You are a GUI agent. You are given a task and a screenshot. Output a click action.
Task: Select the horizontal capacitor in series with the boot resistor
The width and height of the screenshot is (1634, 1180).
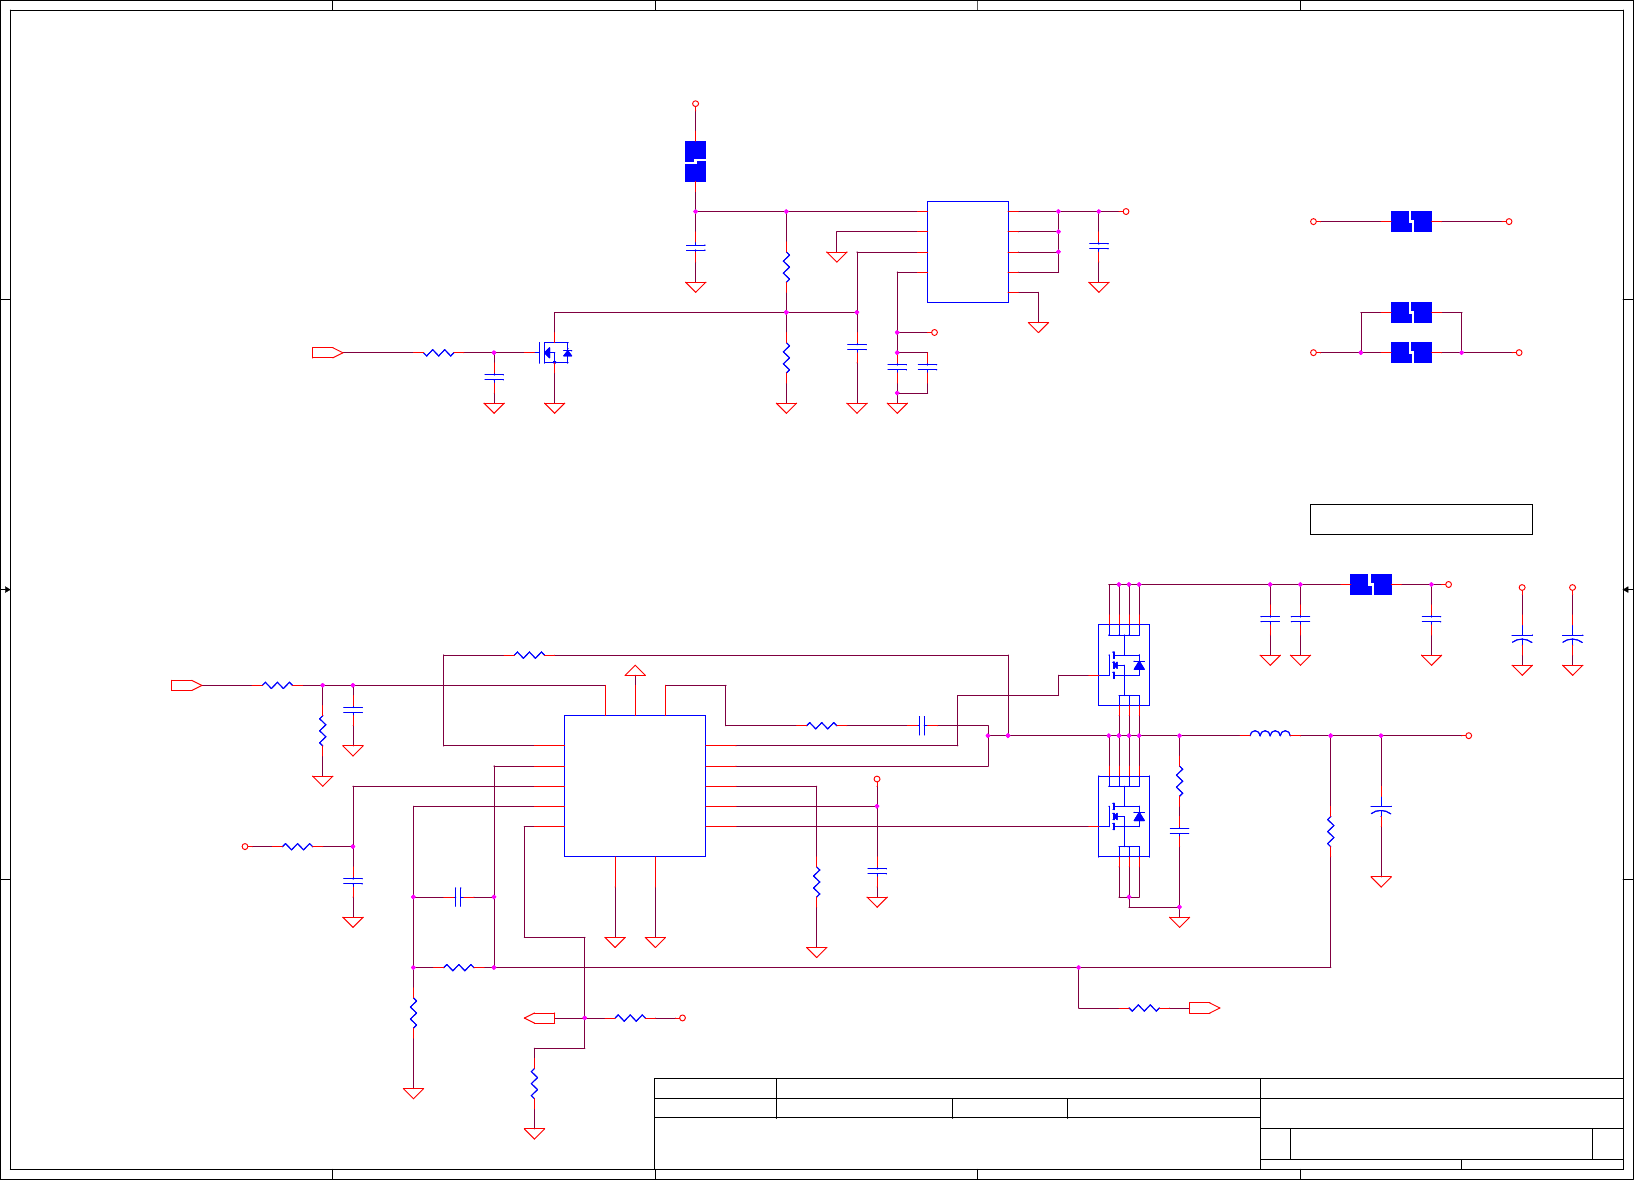(x=922, y=726)
